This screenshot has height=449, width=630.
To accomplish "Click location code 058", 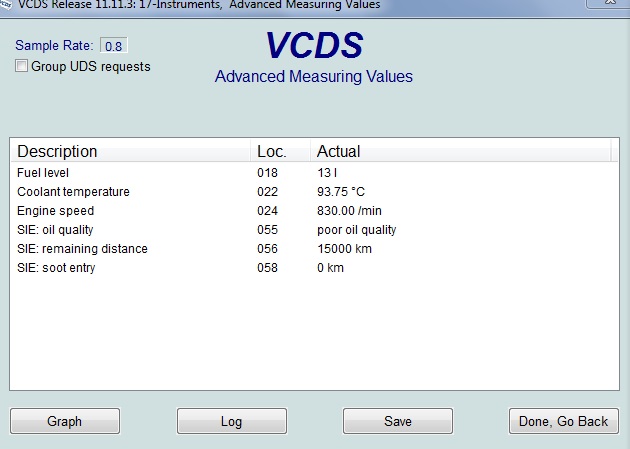I will [x=267, y=267].
